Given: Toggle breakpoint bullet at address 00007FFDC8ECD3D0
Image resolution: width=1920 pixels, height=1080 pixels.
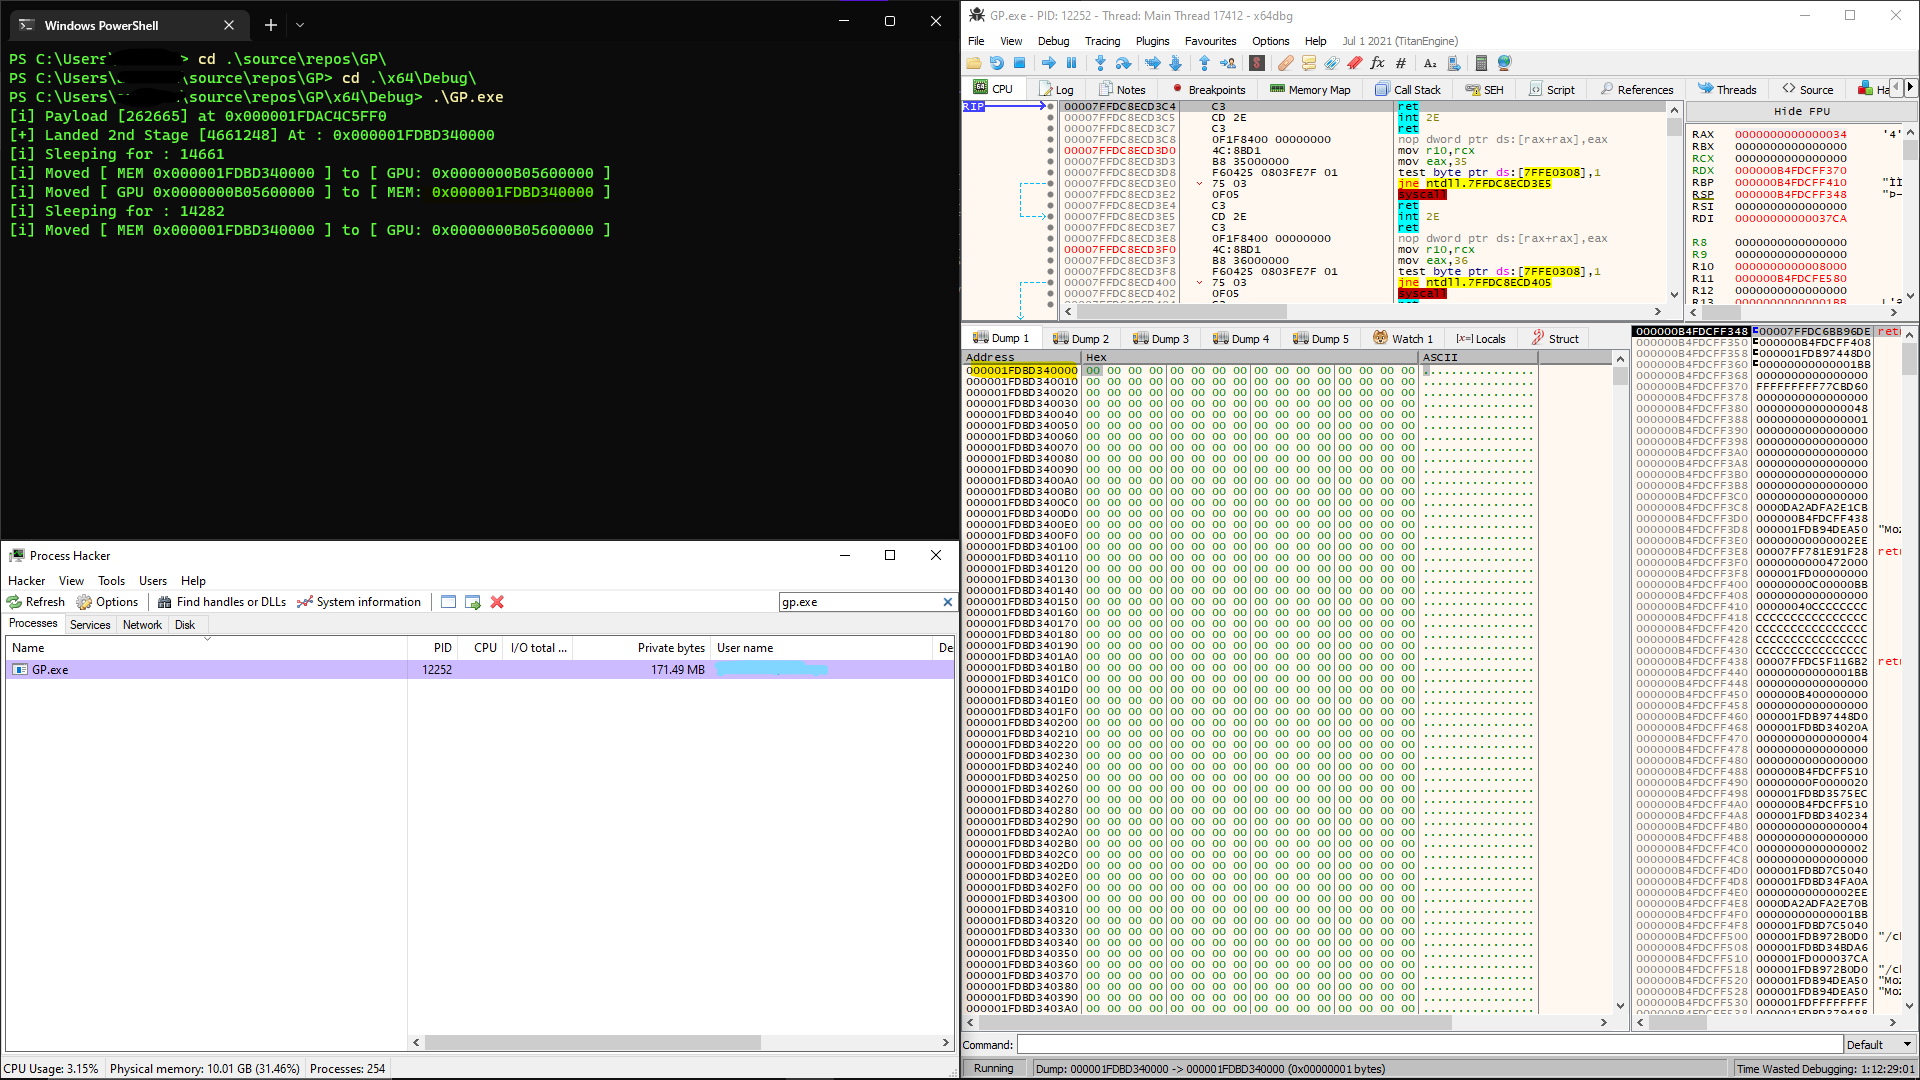Looking at the screenshot, I should tap(1050, 151).
